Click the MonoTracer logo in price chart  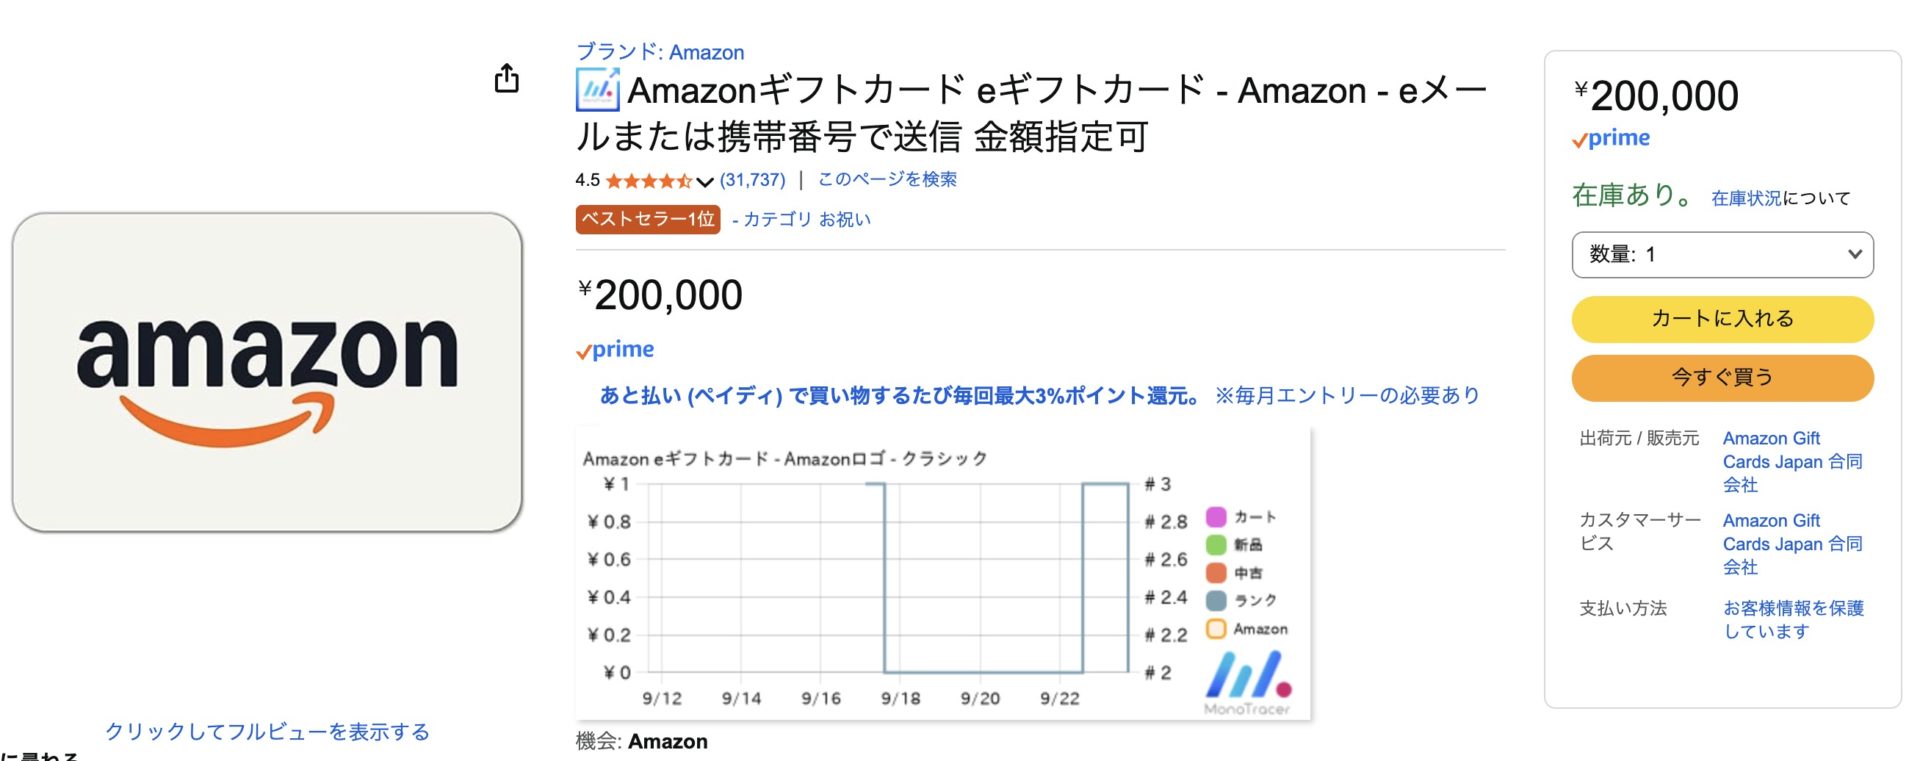1247,682
